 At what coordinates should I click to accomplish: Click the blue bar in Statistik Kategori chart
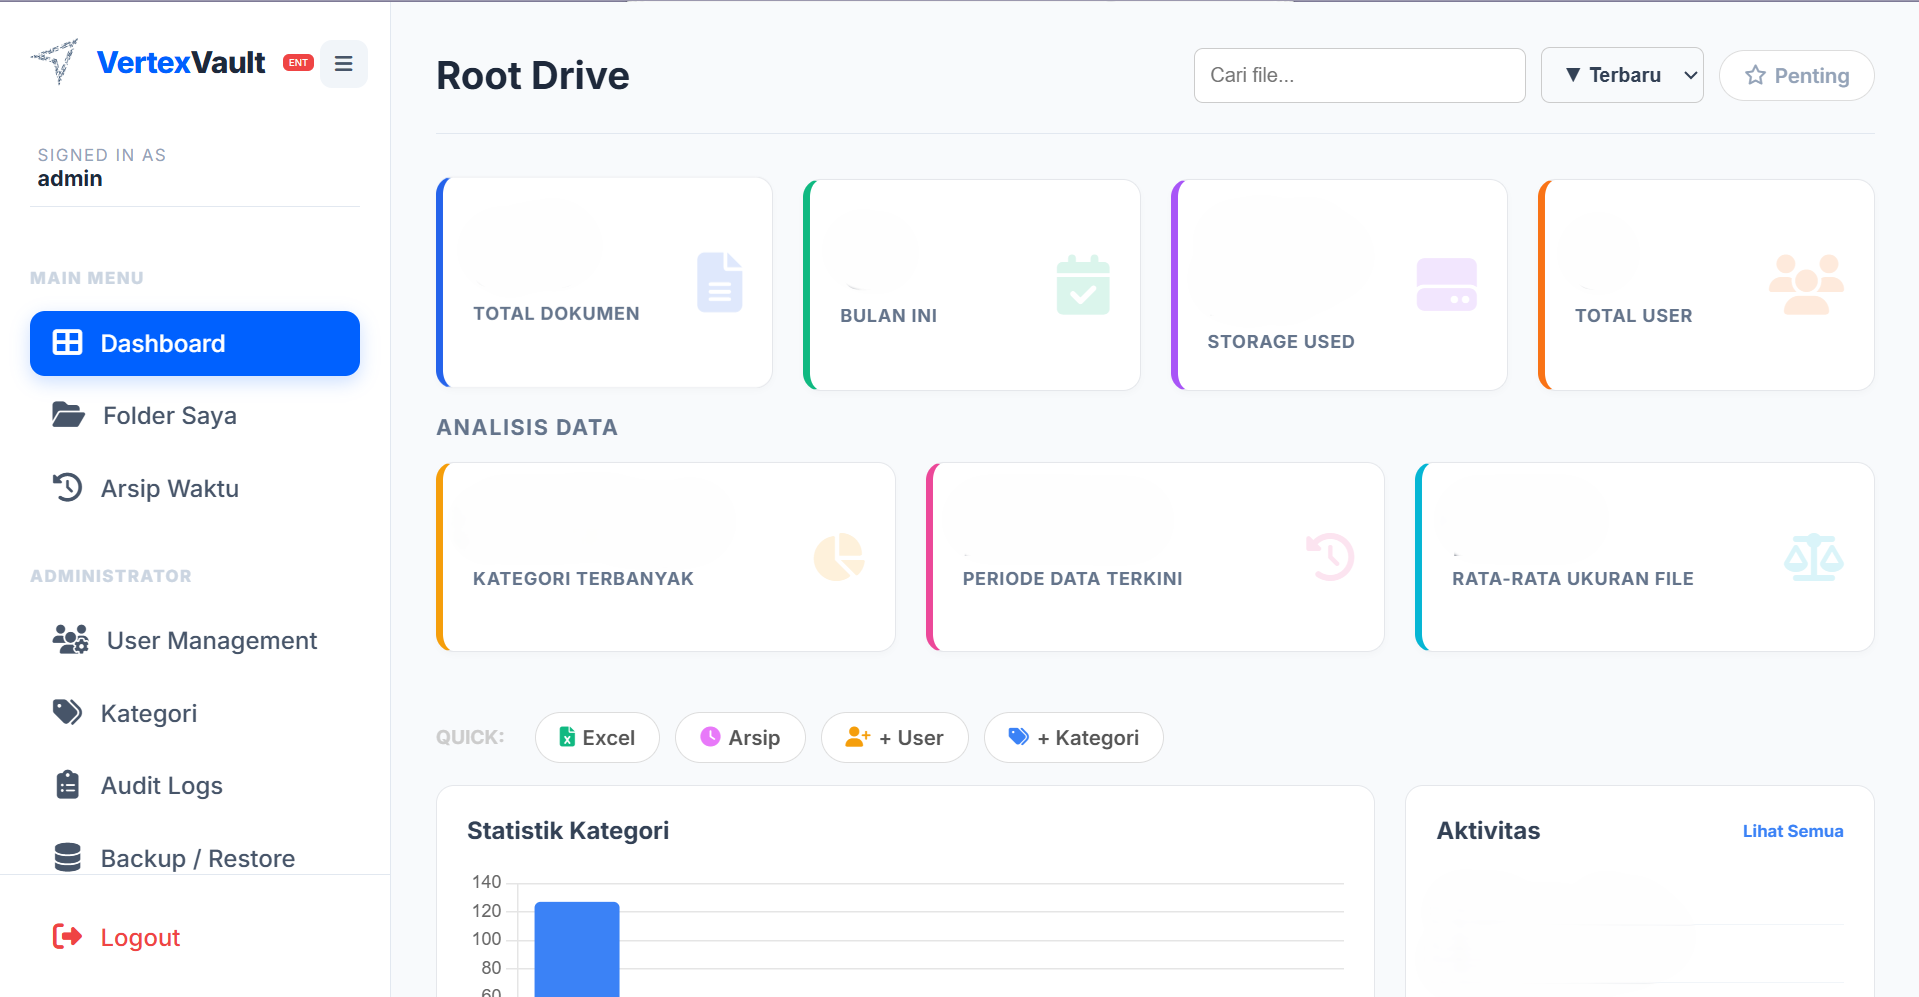pyautogui.click(x=577, y=949)
